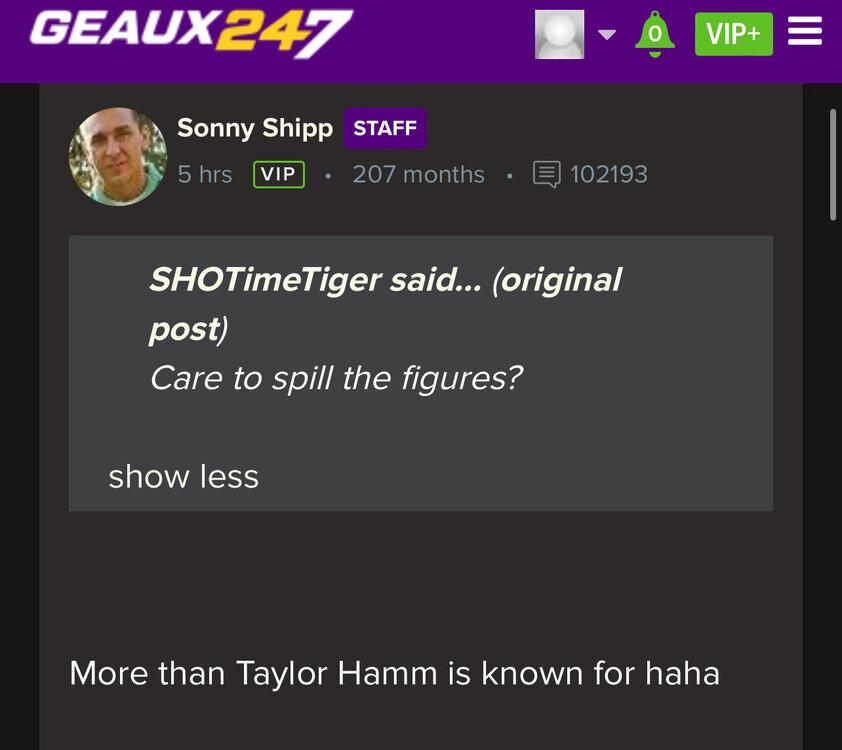Click the reply count speech bubble icon
Viewport: 842px width, 750px height.
click(546, 174)
